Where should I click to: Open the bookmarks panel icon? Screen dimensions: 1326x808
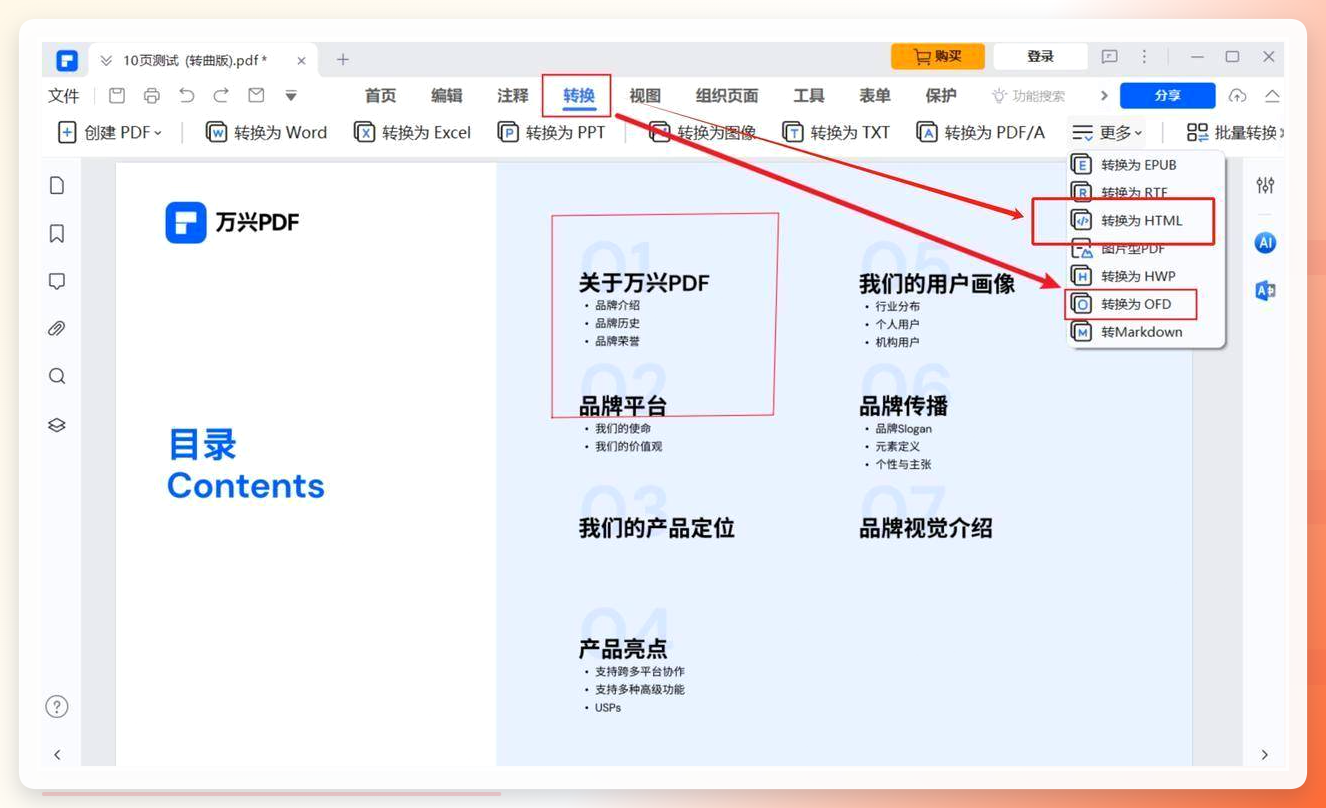(57, 234)
